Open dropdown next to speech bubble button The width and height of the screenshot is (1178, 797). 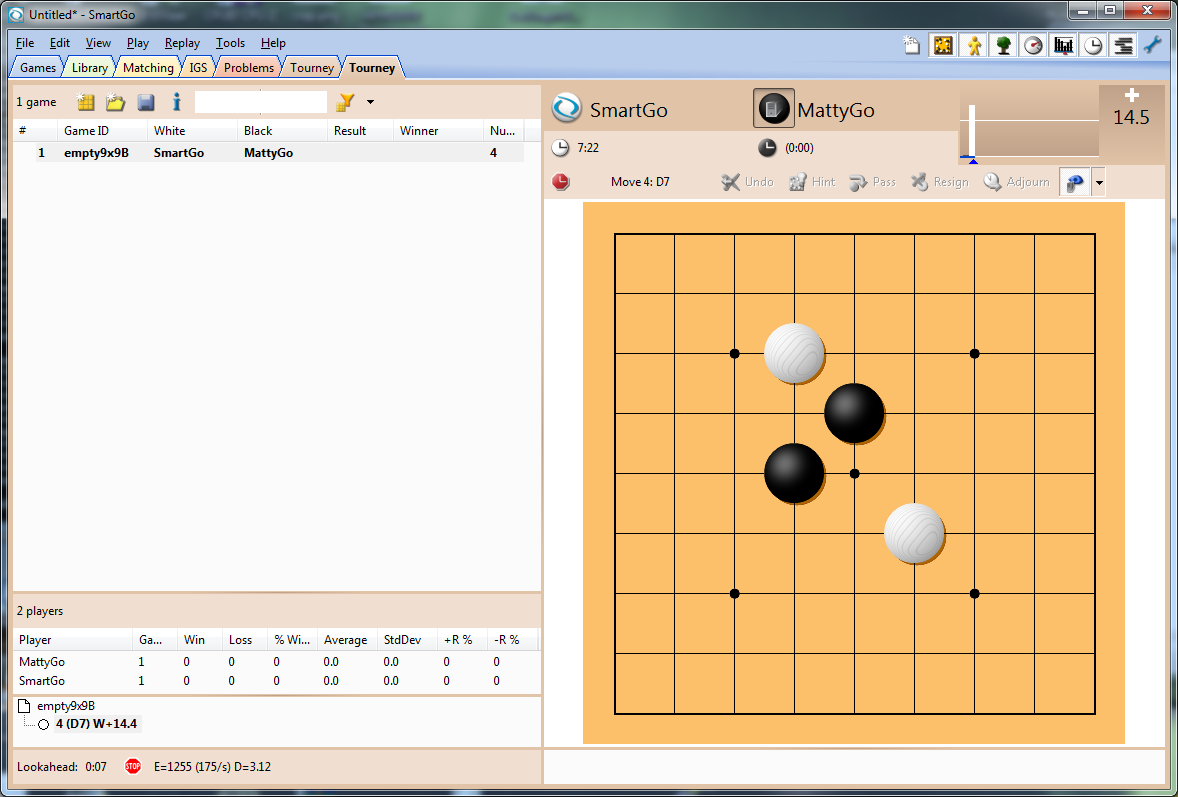(1098, 182)
